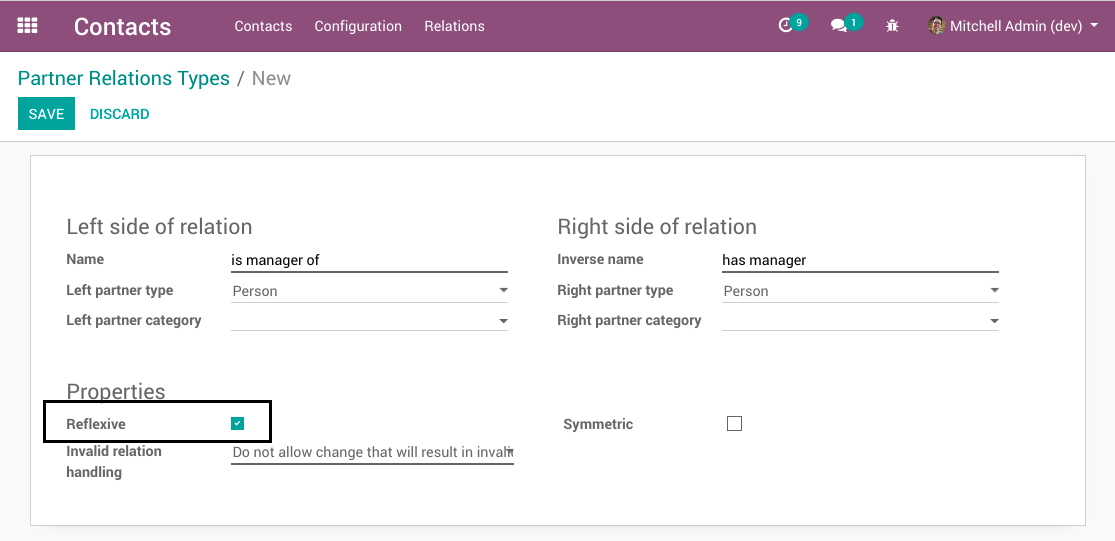The height and width of the screenshot is (541, 1115).
Task: Discard the new relation type
Action: click(119, 114)
